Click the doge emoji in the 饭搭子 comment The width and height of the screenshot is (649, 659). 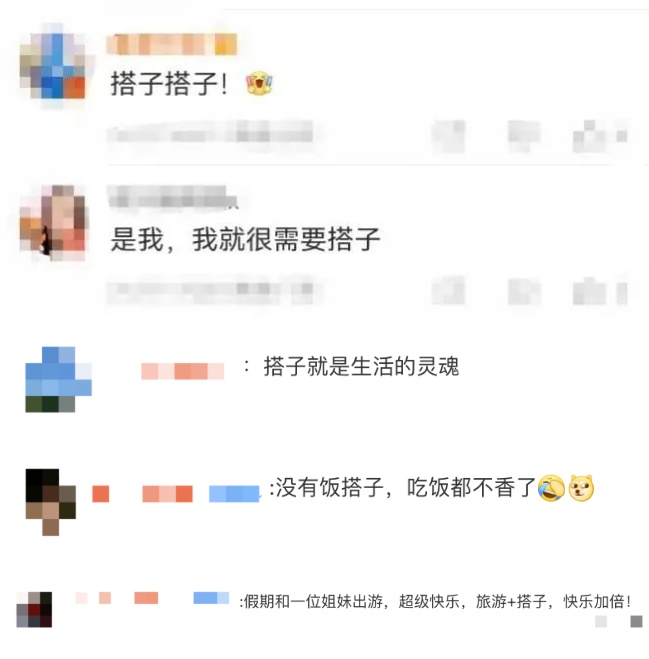click(581, 488)
